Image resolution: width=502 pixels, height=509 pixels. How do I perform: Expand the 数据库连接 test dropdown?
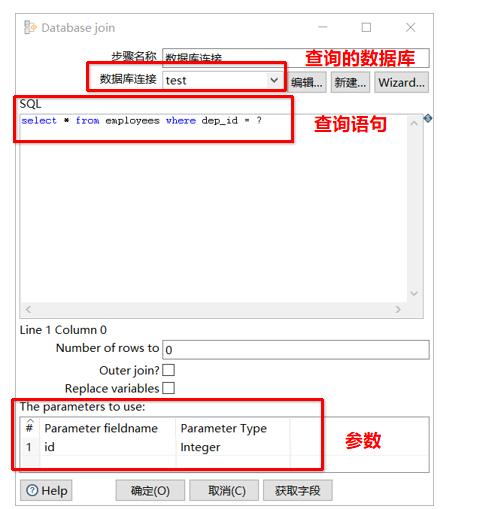[x=274, y=80]
